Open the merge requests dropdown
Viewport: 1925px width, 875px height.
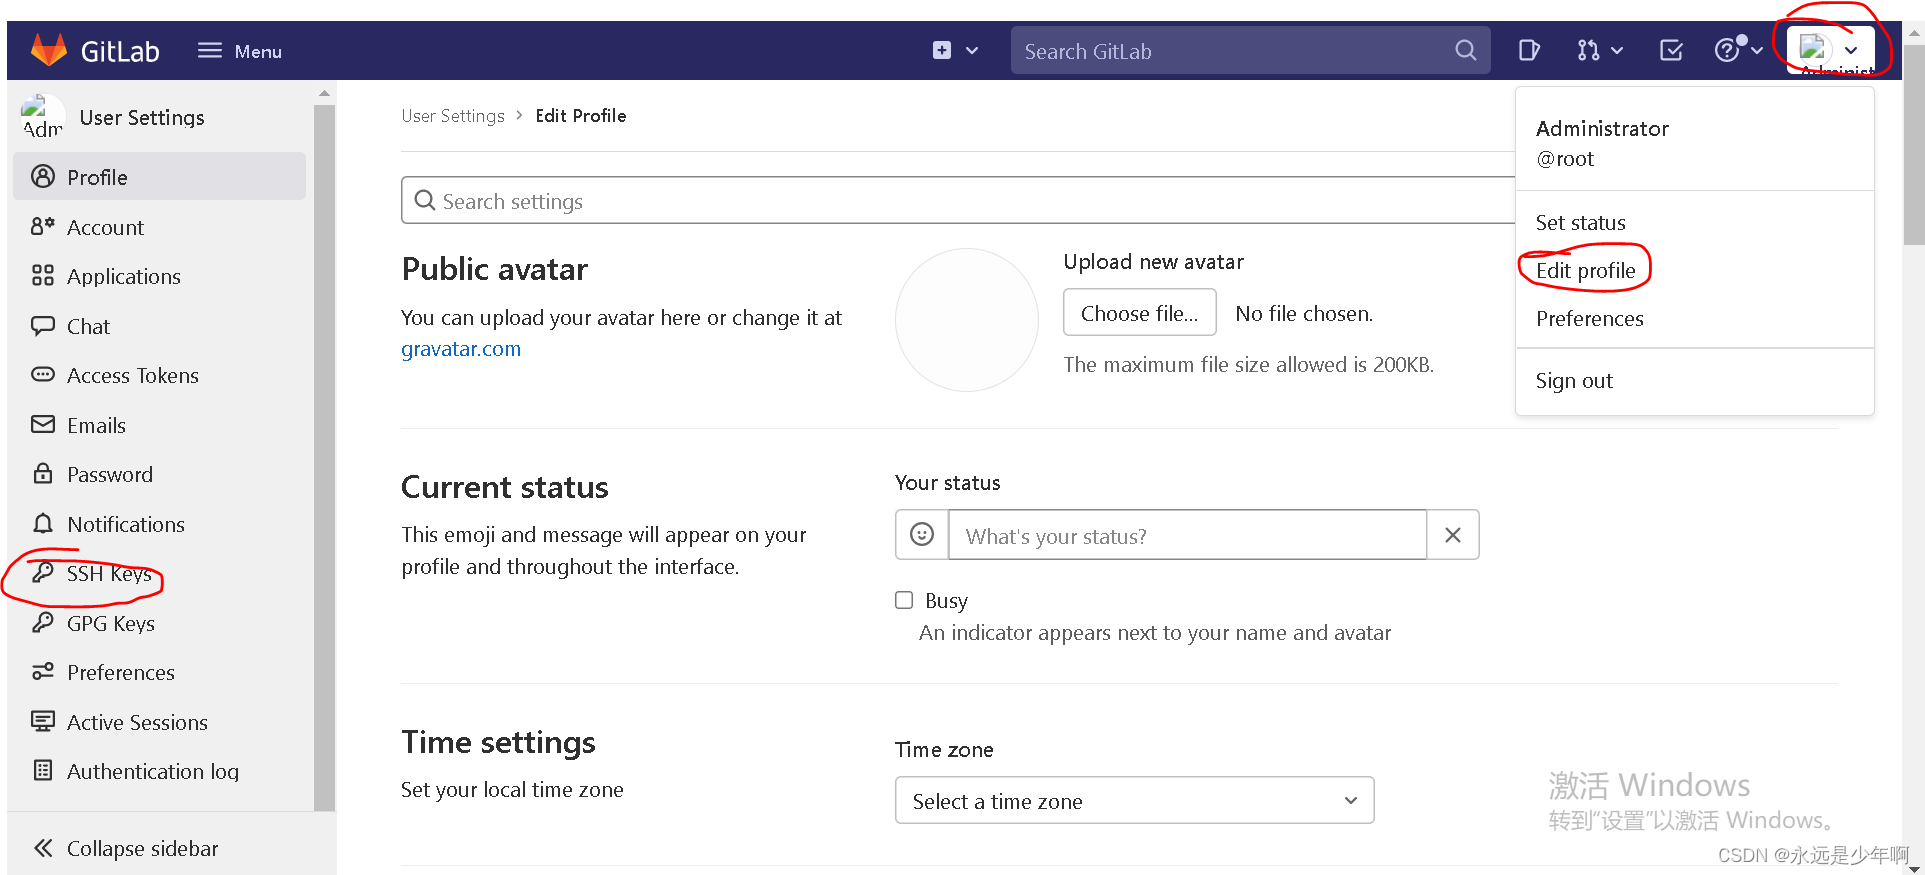coord(1598,50)
